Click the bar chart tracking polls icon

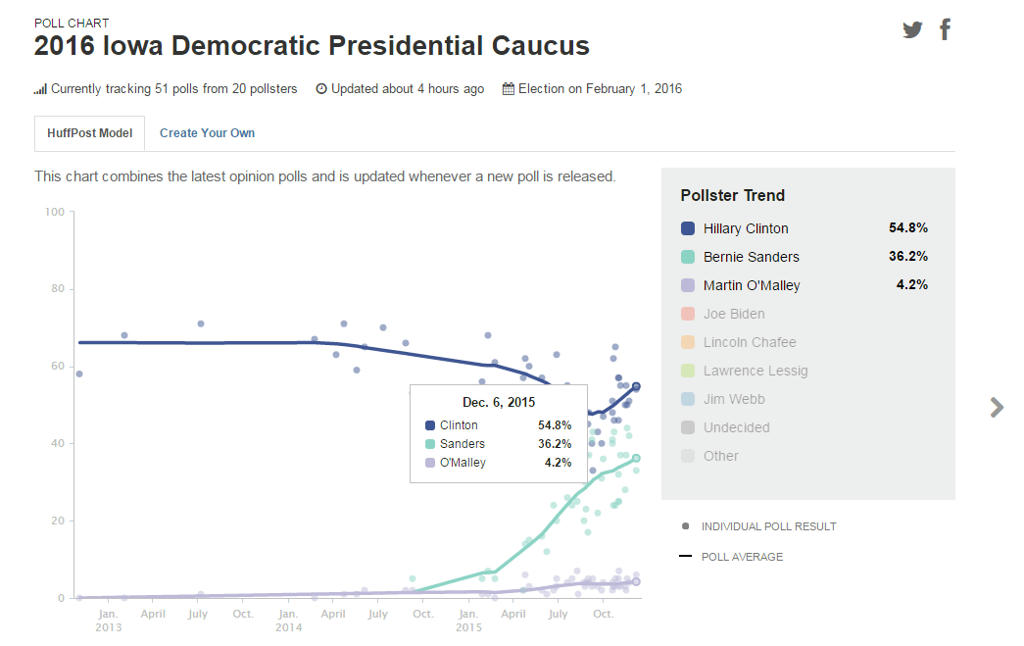pyautogui.click(x=40, y=89)
